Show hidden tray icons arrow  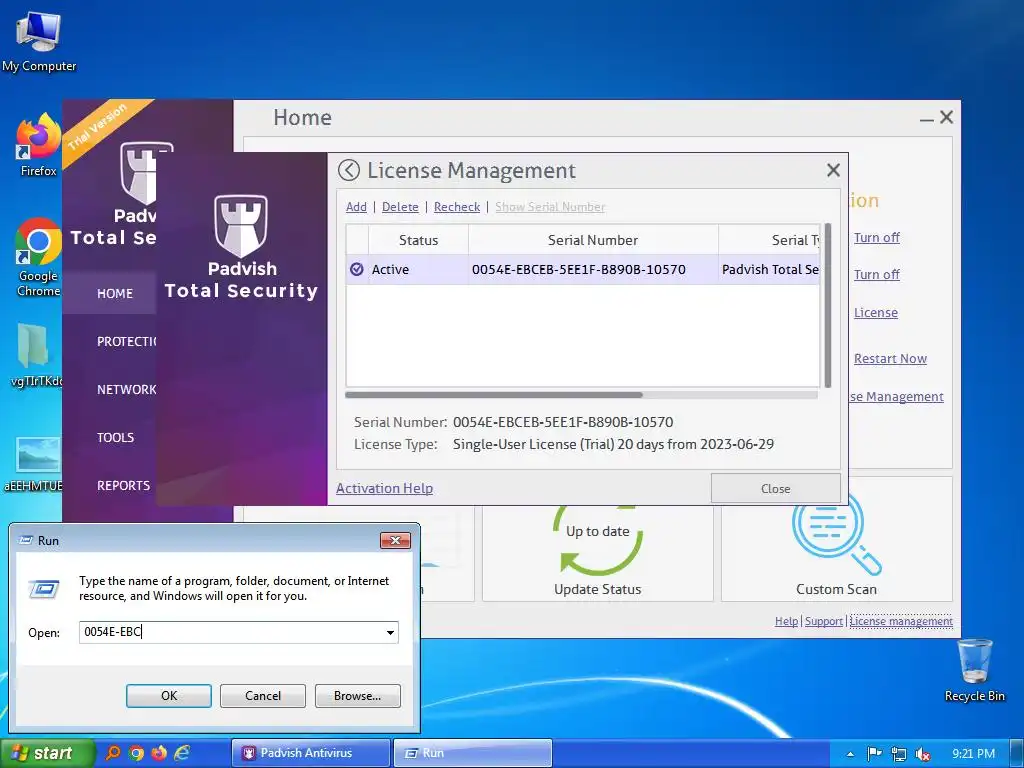[850, 754]
